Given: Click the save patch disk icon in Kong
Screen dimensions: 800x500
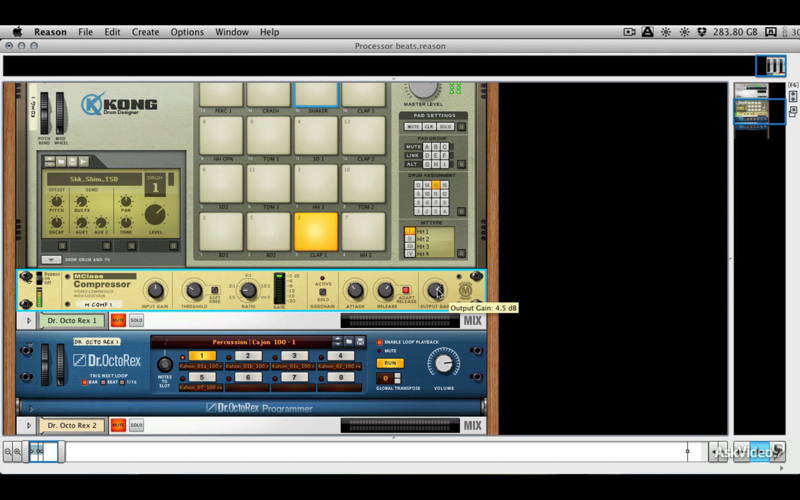Looking at the screenshot, I should point(72,162).
